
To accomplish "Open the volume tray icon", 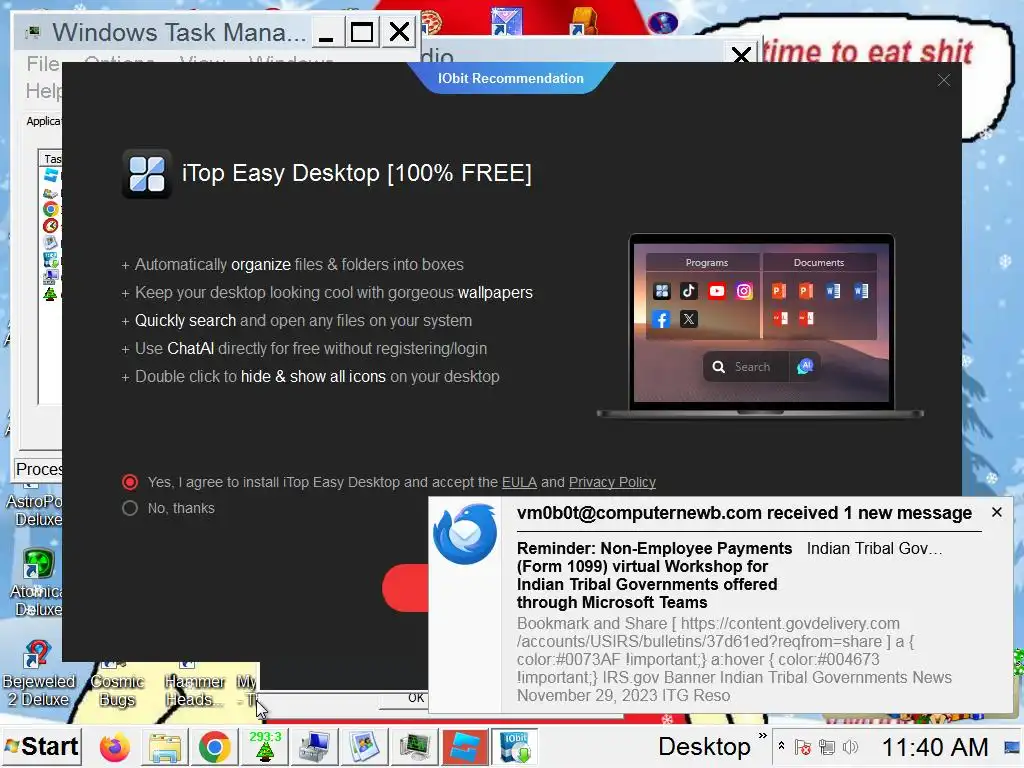I will tap(850, 747).
